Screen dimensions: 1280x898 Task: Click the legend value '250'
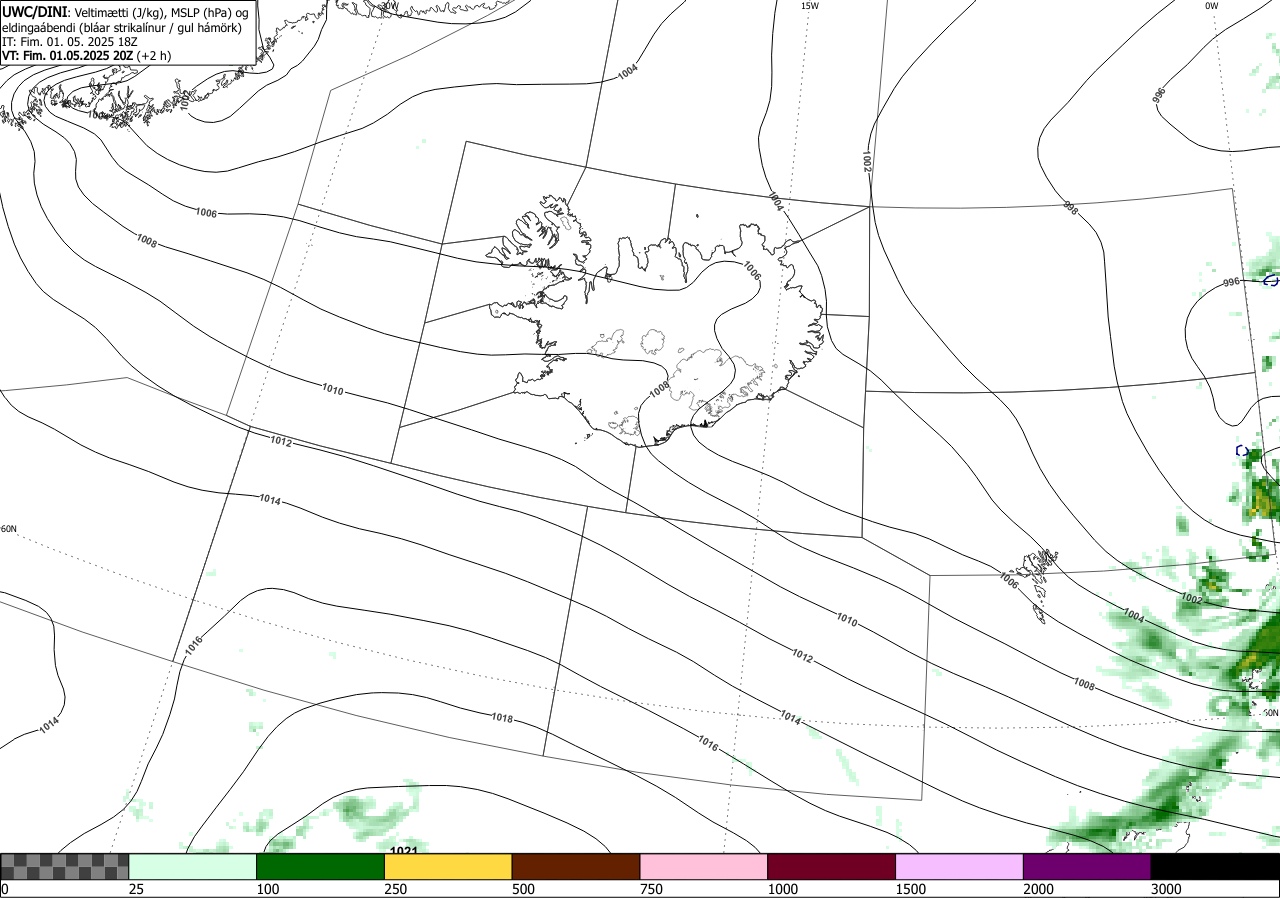pos(395,889)
